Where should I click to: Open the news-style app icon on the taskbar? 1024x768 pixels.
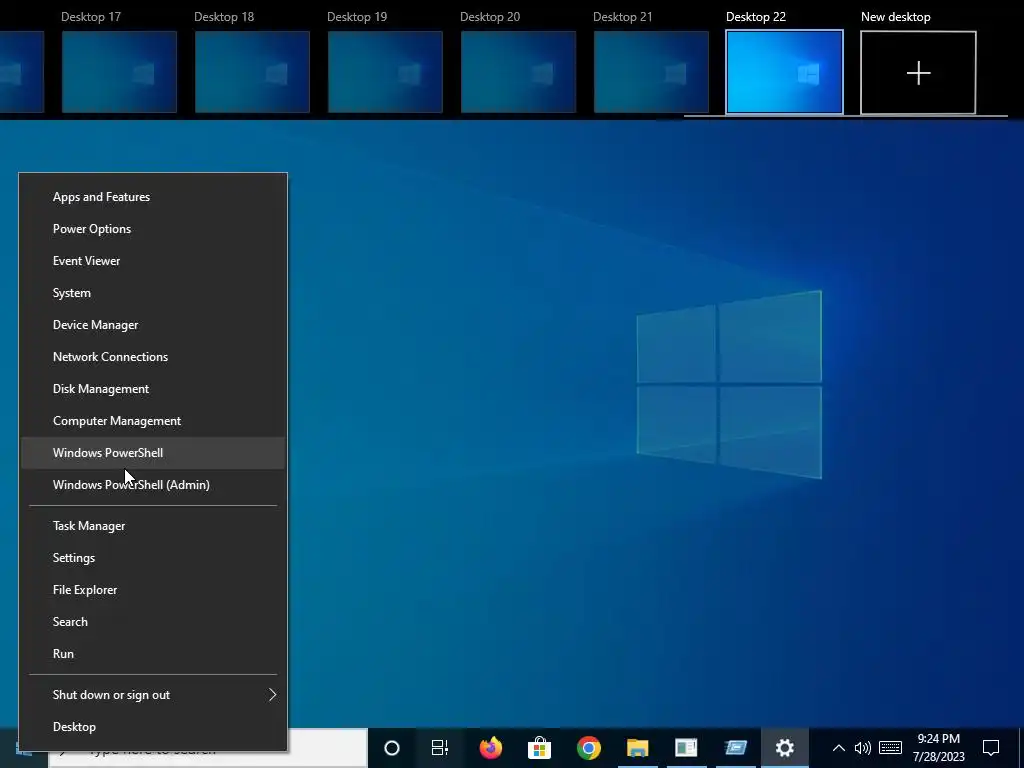686,748
